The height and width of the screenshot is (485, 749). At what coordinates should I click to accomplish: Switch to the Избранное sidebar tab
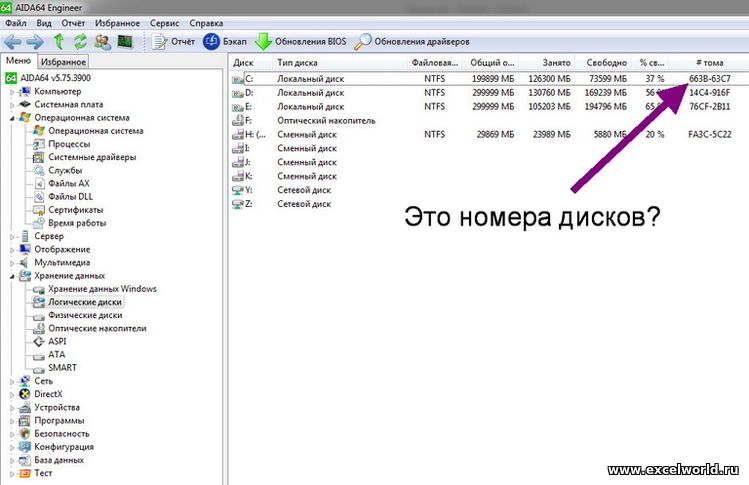point(63,62)
